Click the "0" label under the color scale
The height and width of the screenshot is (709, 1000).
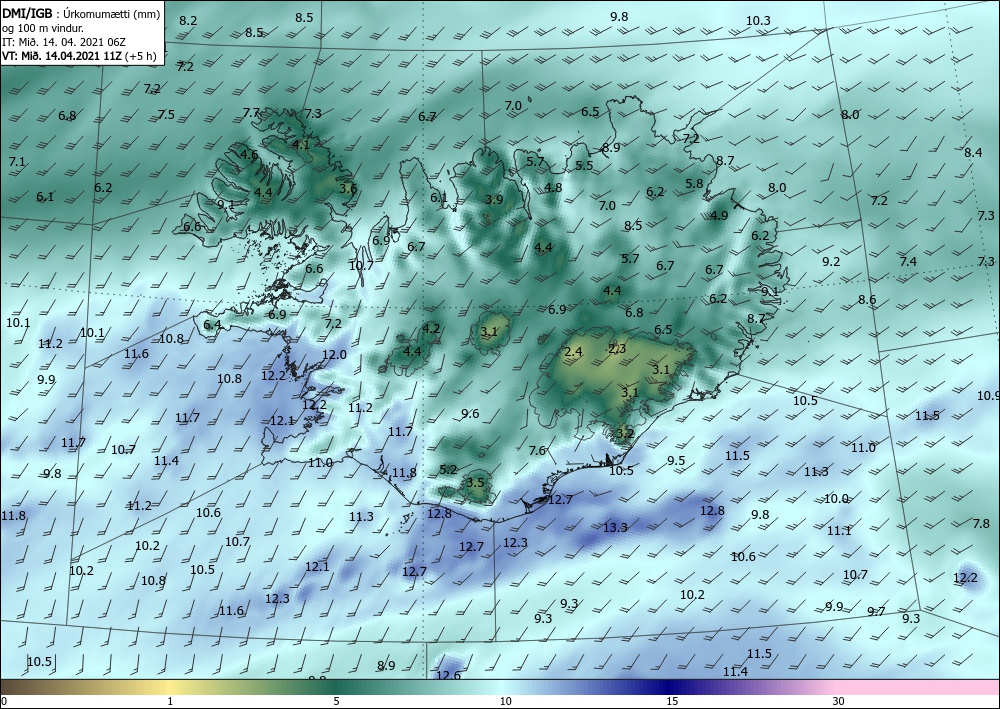coord(4,701)
